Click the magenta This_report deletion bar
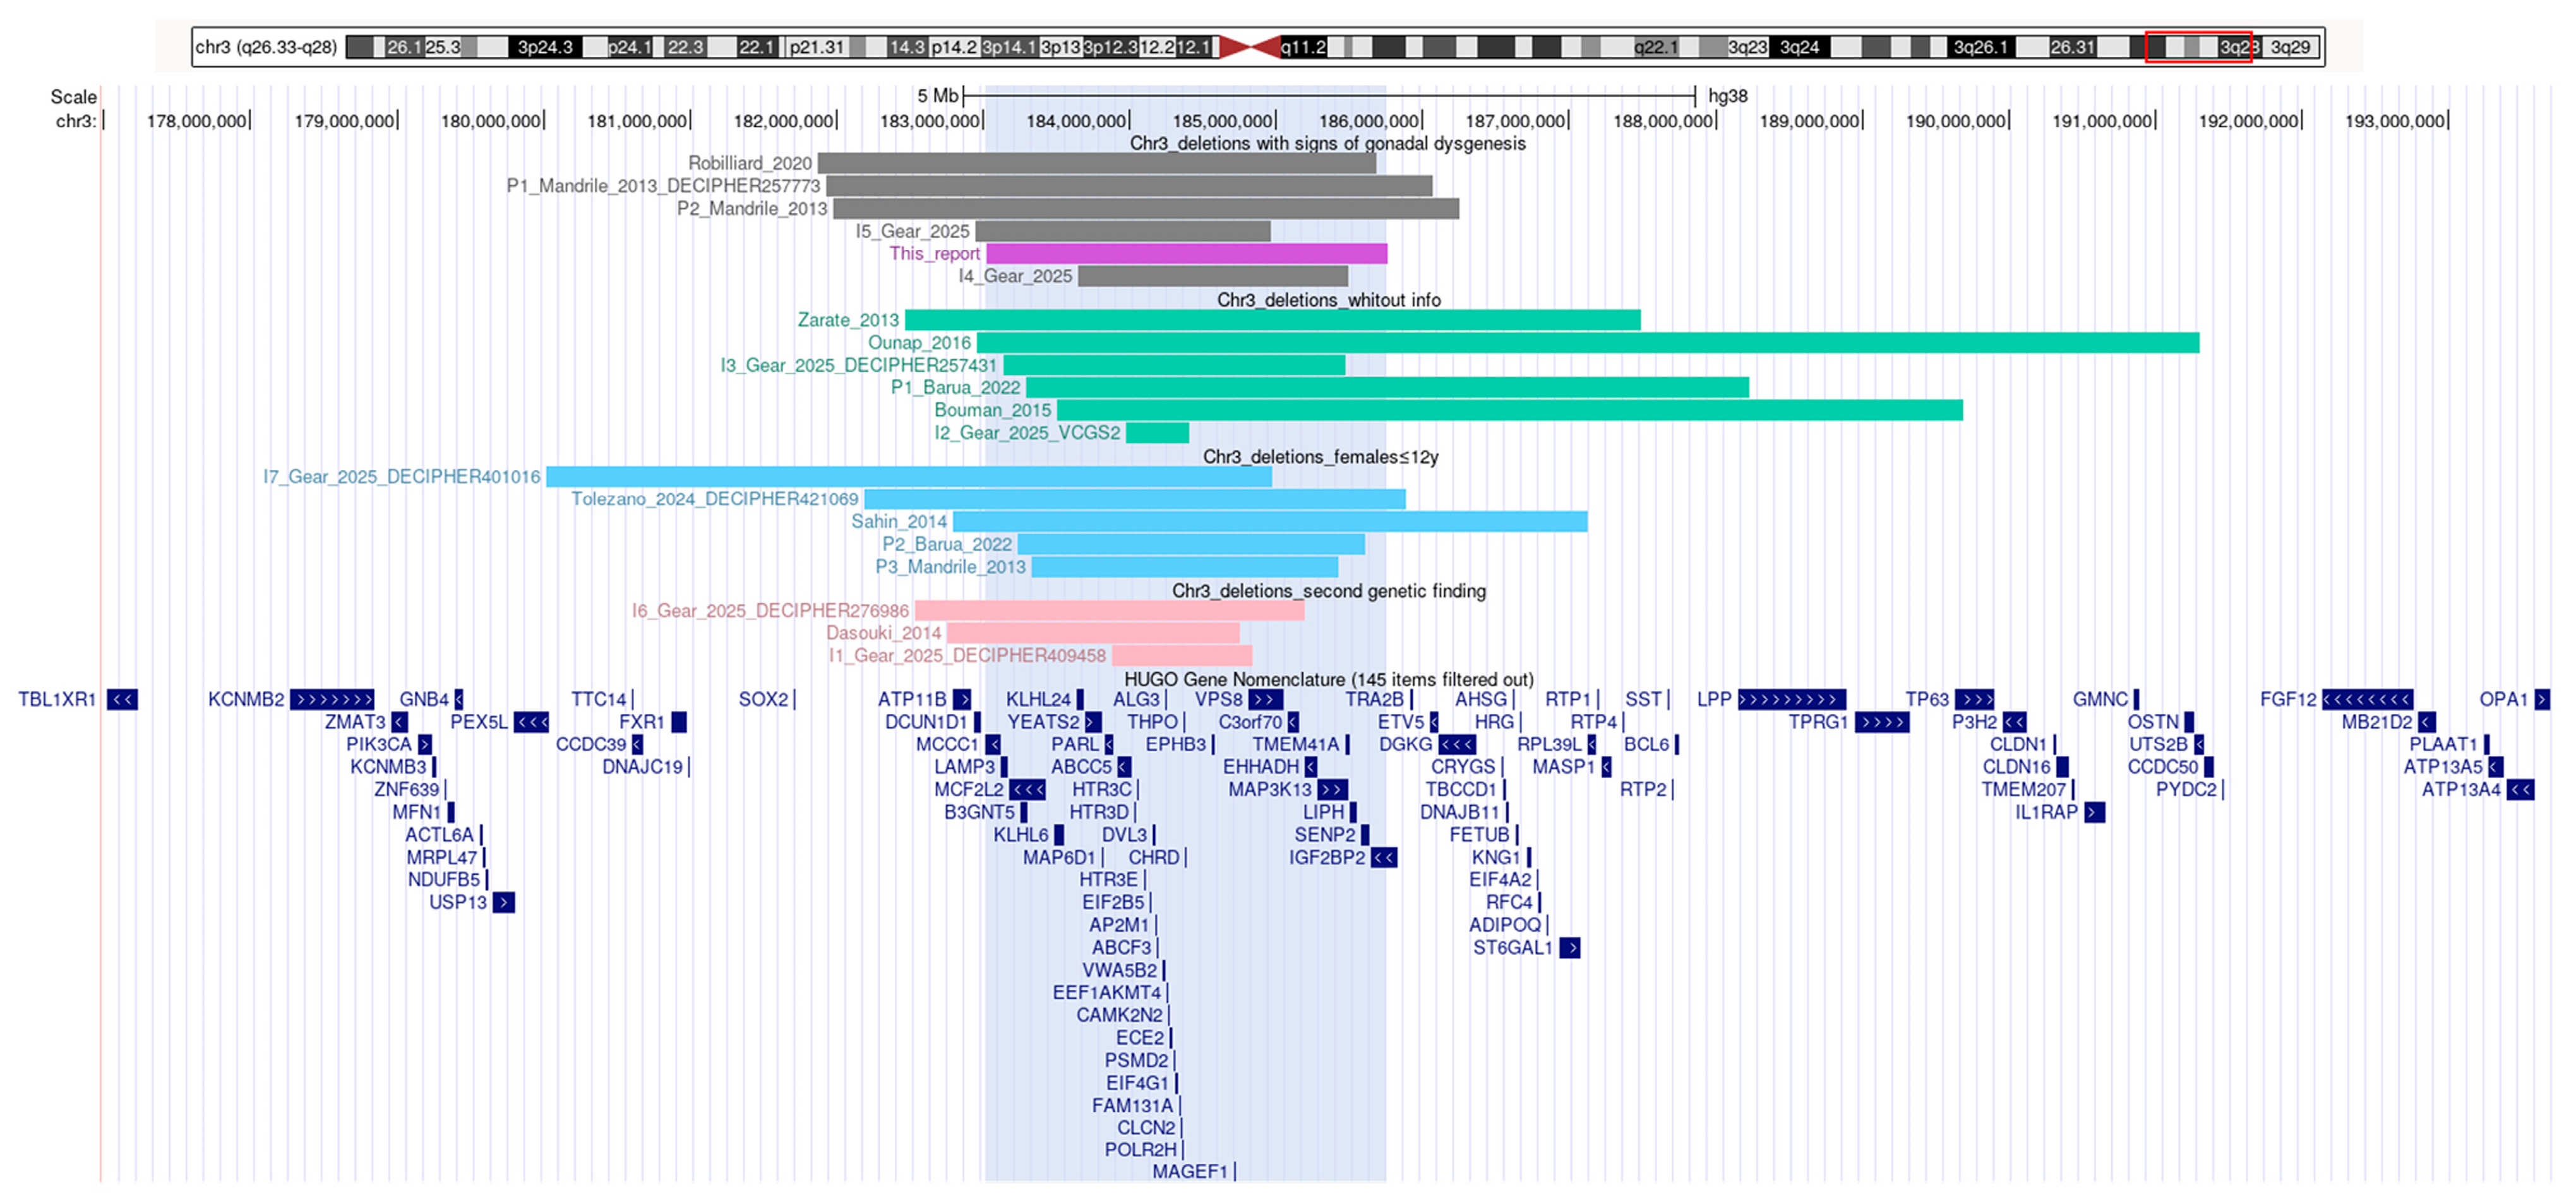 (x=1186, y=254)
